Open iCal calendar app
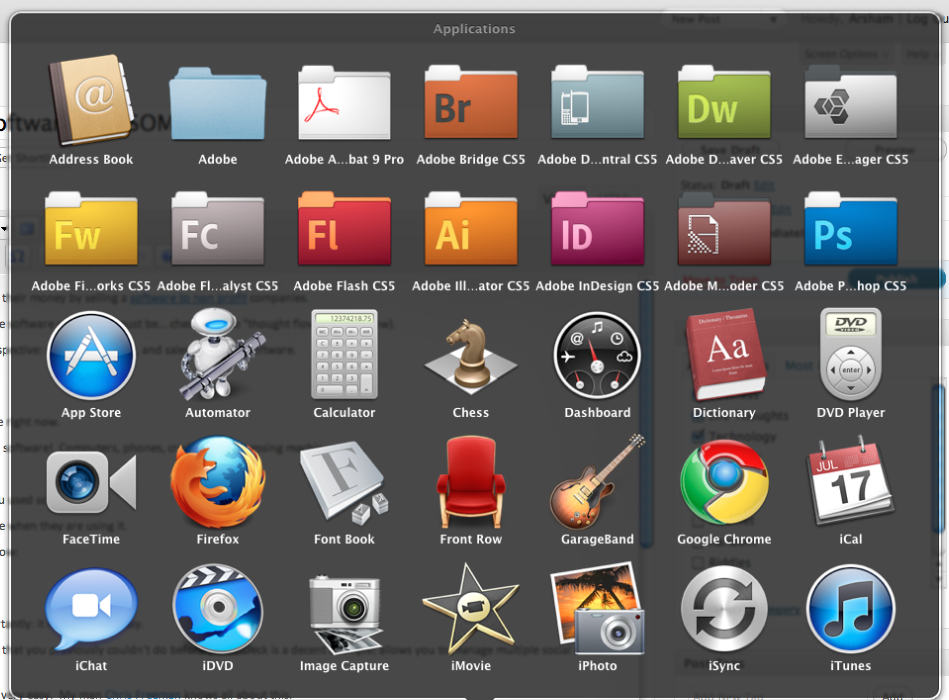 tap(850, 482)
